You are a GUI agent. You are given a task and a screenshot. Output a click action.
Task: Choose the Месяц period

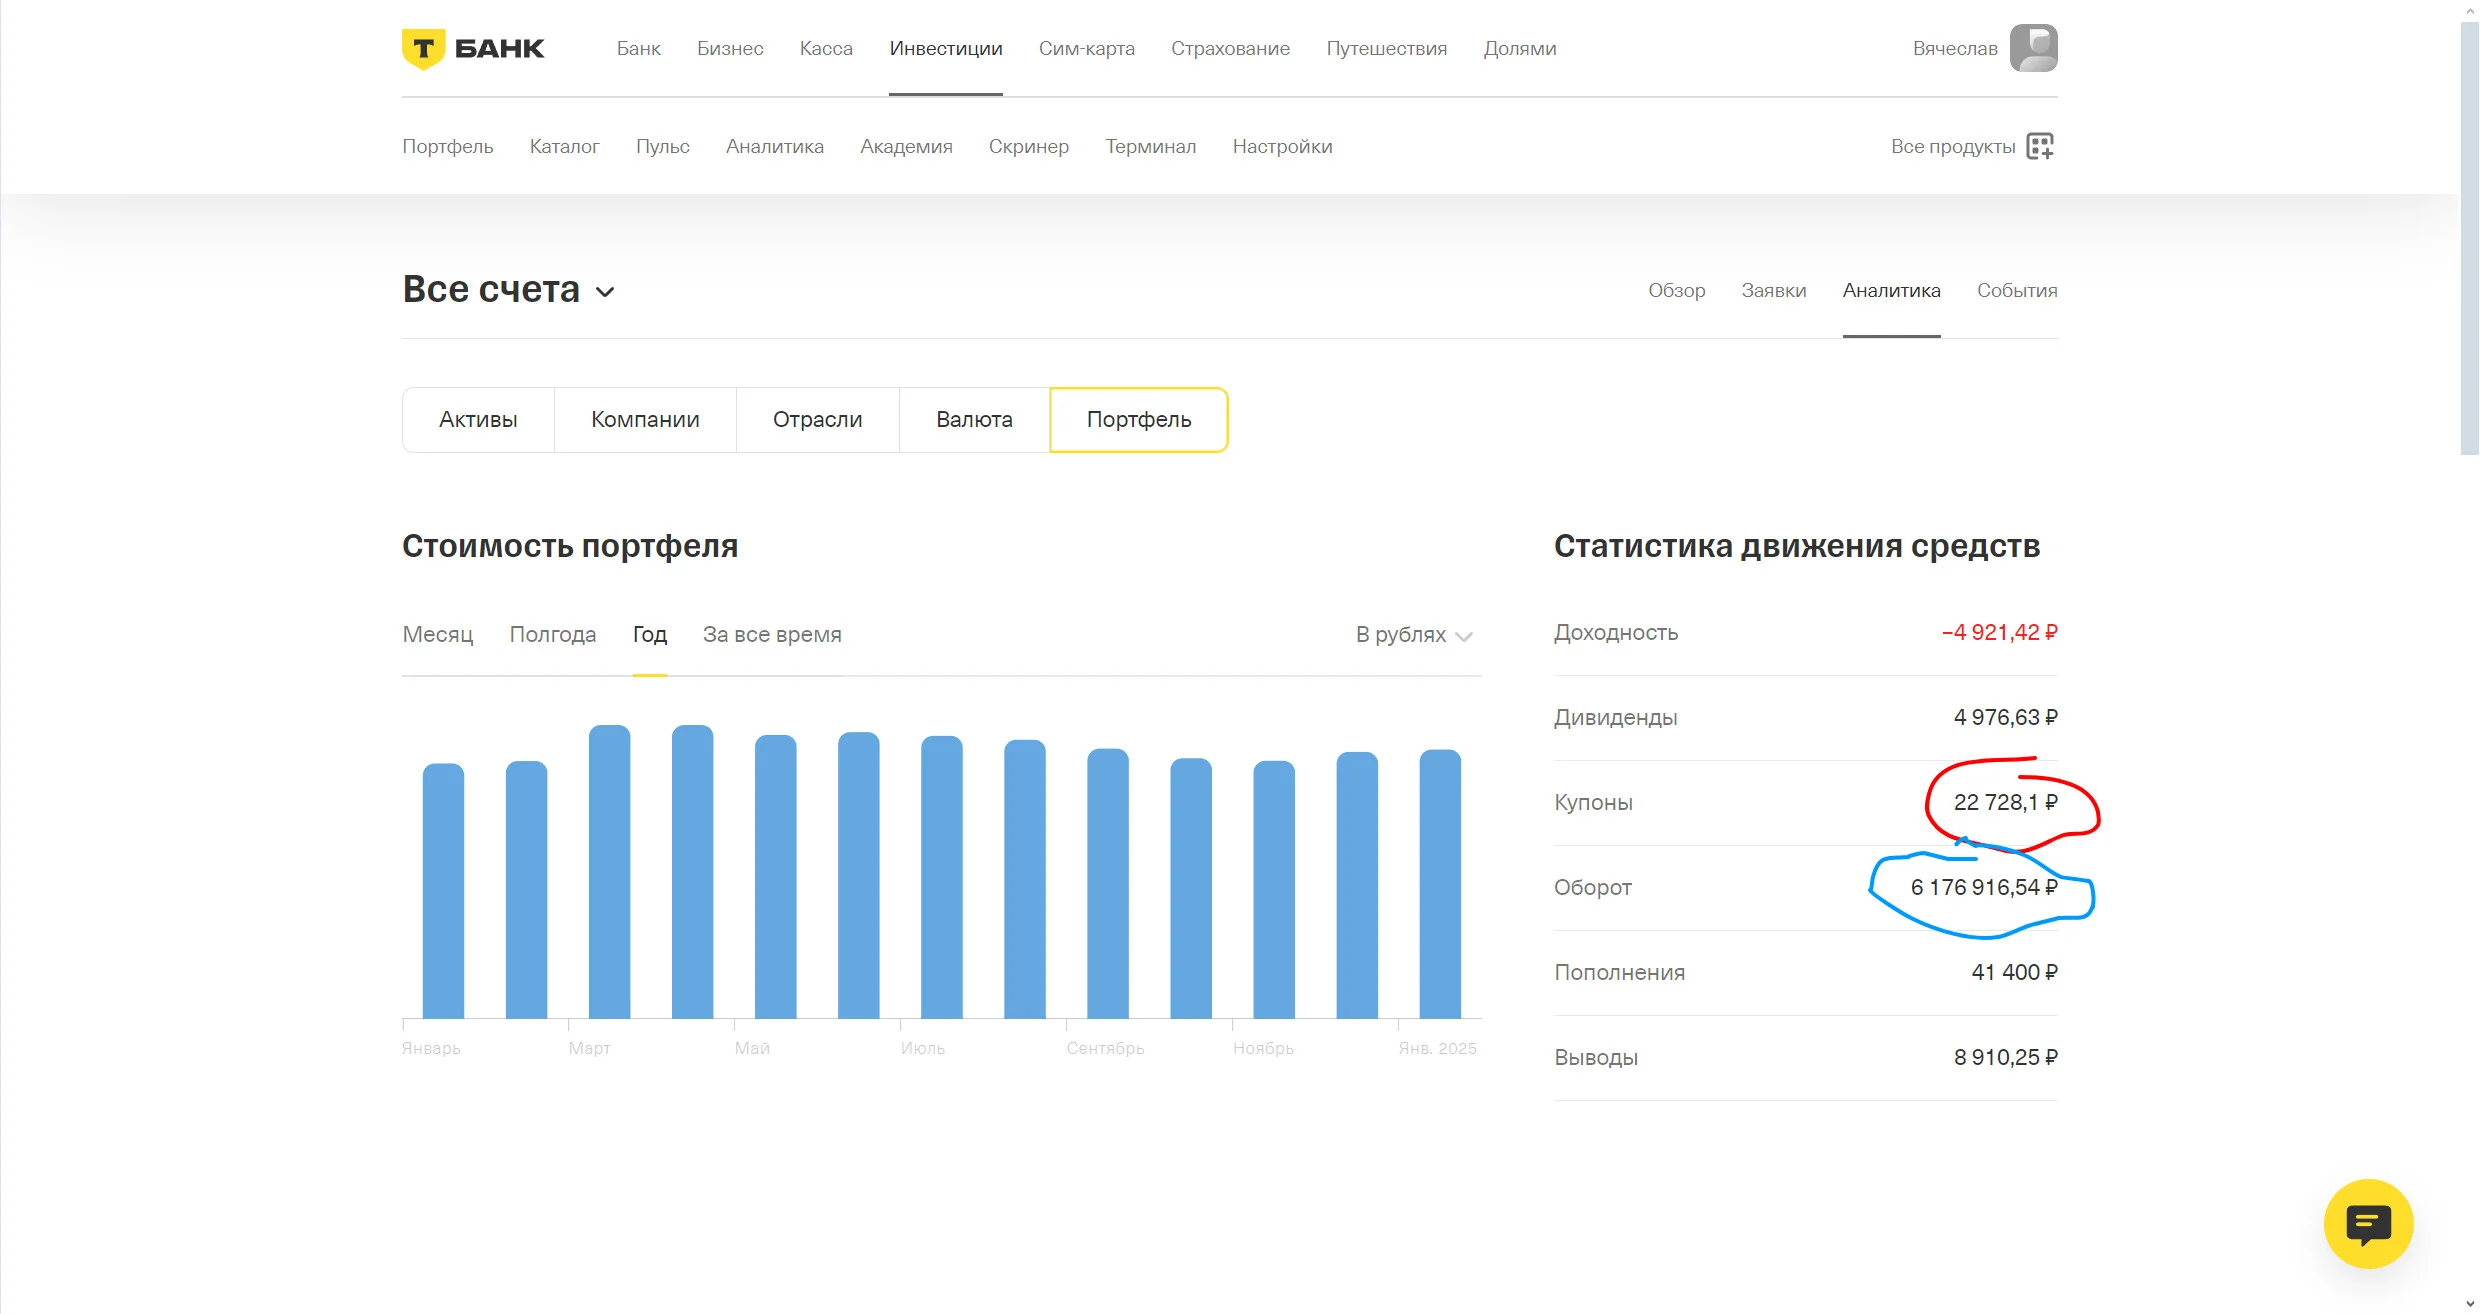pyautogui.click(x=437, y=635)
